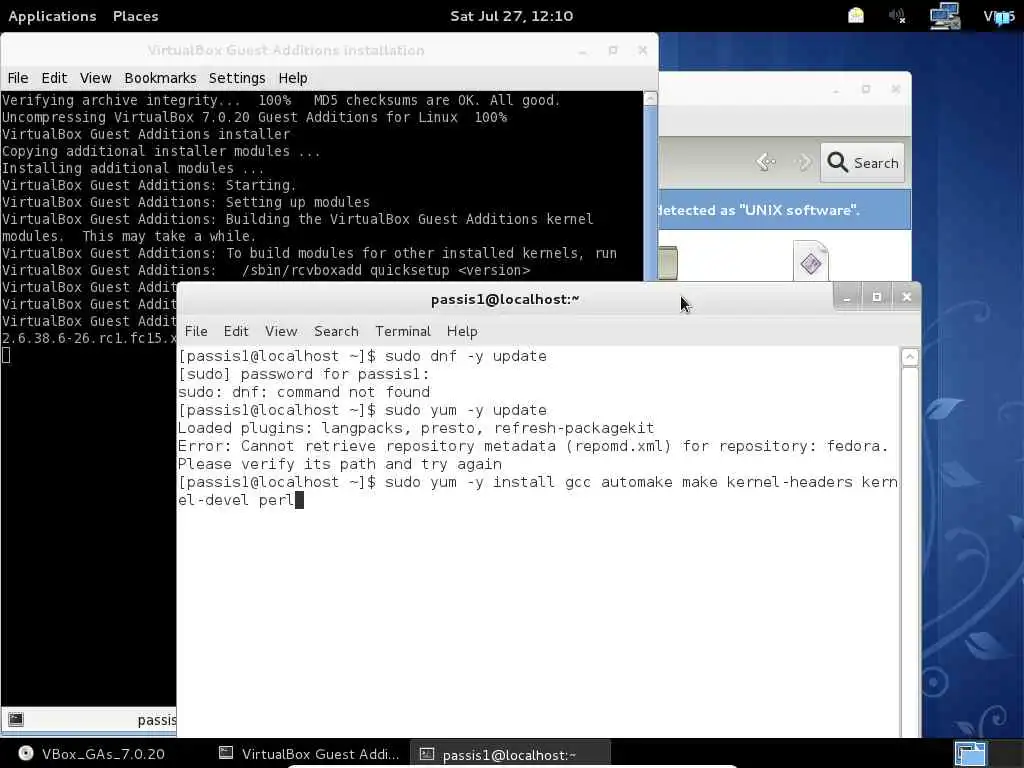This screenshot has height=768, width=1024.
Task: Close the passis1@localhost terminal window
Action: (906, 297)
